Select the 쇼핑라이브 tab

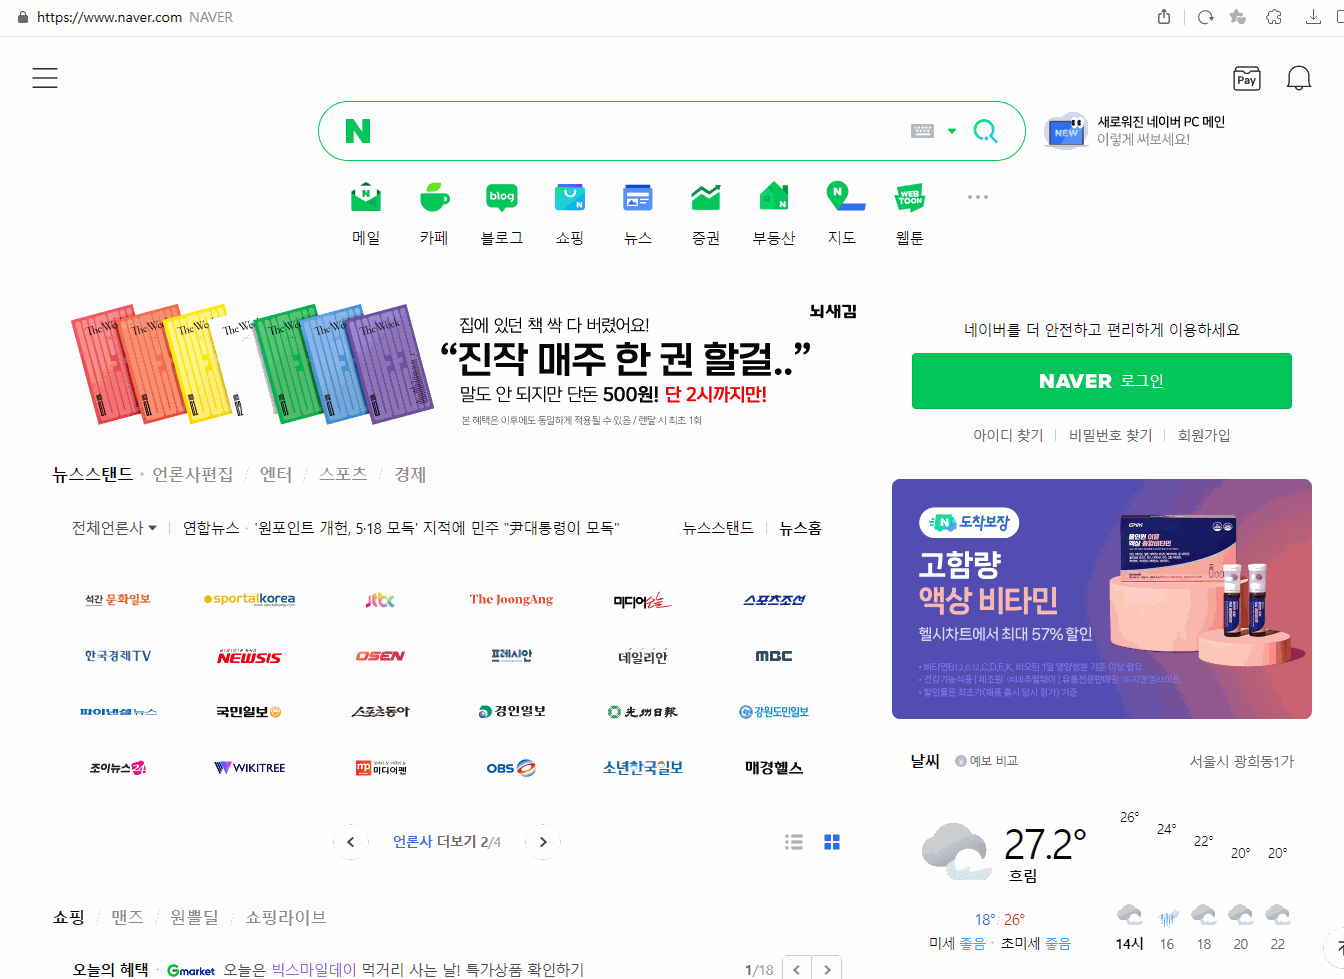coord(286,917)
